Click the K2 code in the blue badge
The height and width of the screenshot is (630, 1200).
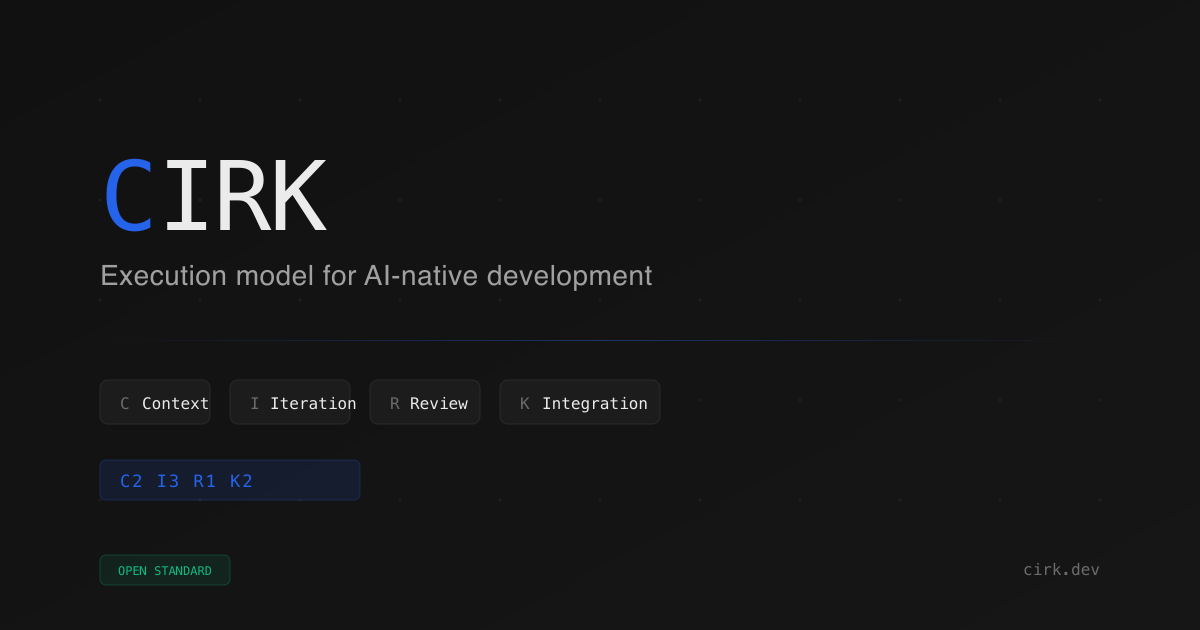point(242,481)
